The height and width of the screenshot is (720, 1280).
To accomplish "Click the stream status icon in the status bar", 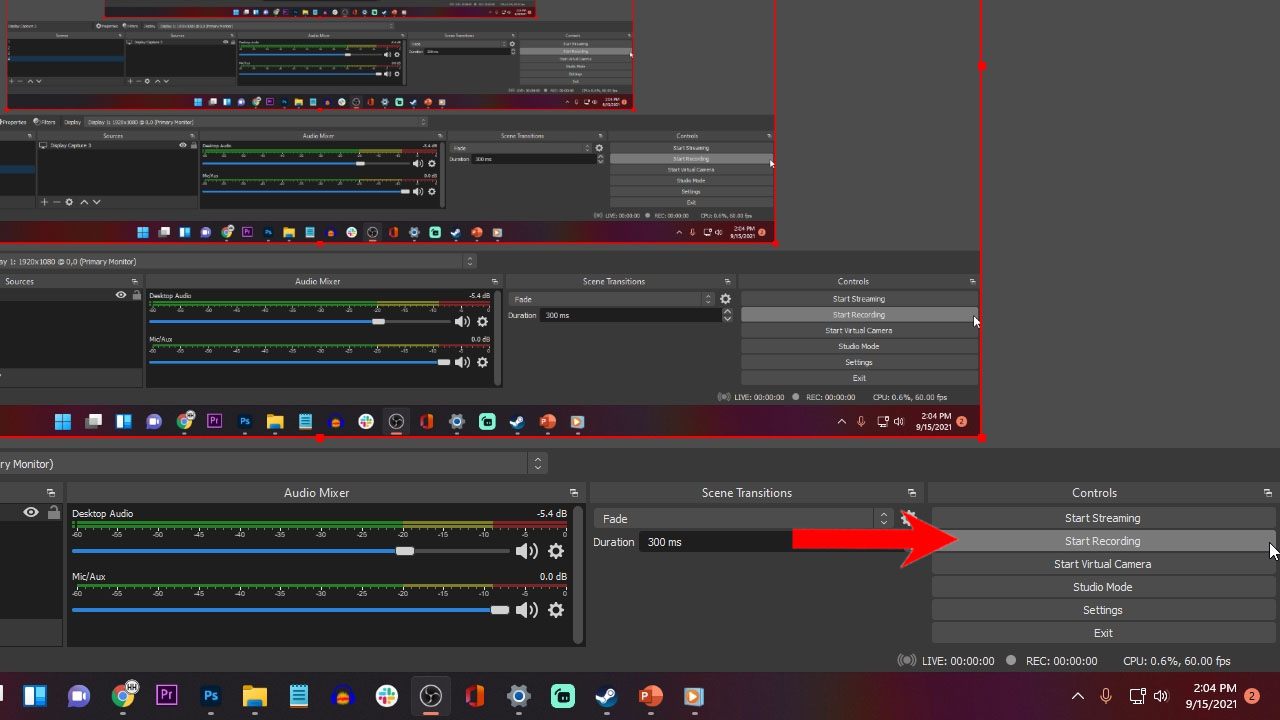I will [907, 661].
